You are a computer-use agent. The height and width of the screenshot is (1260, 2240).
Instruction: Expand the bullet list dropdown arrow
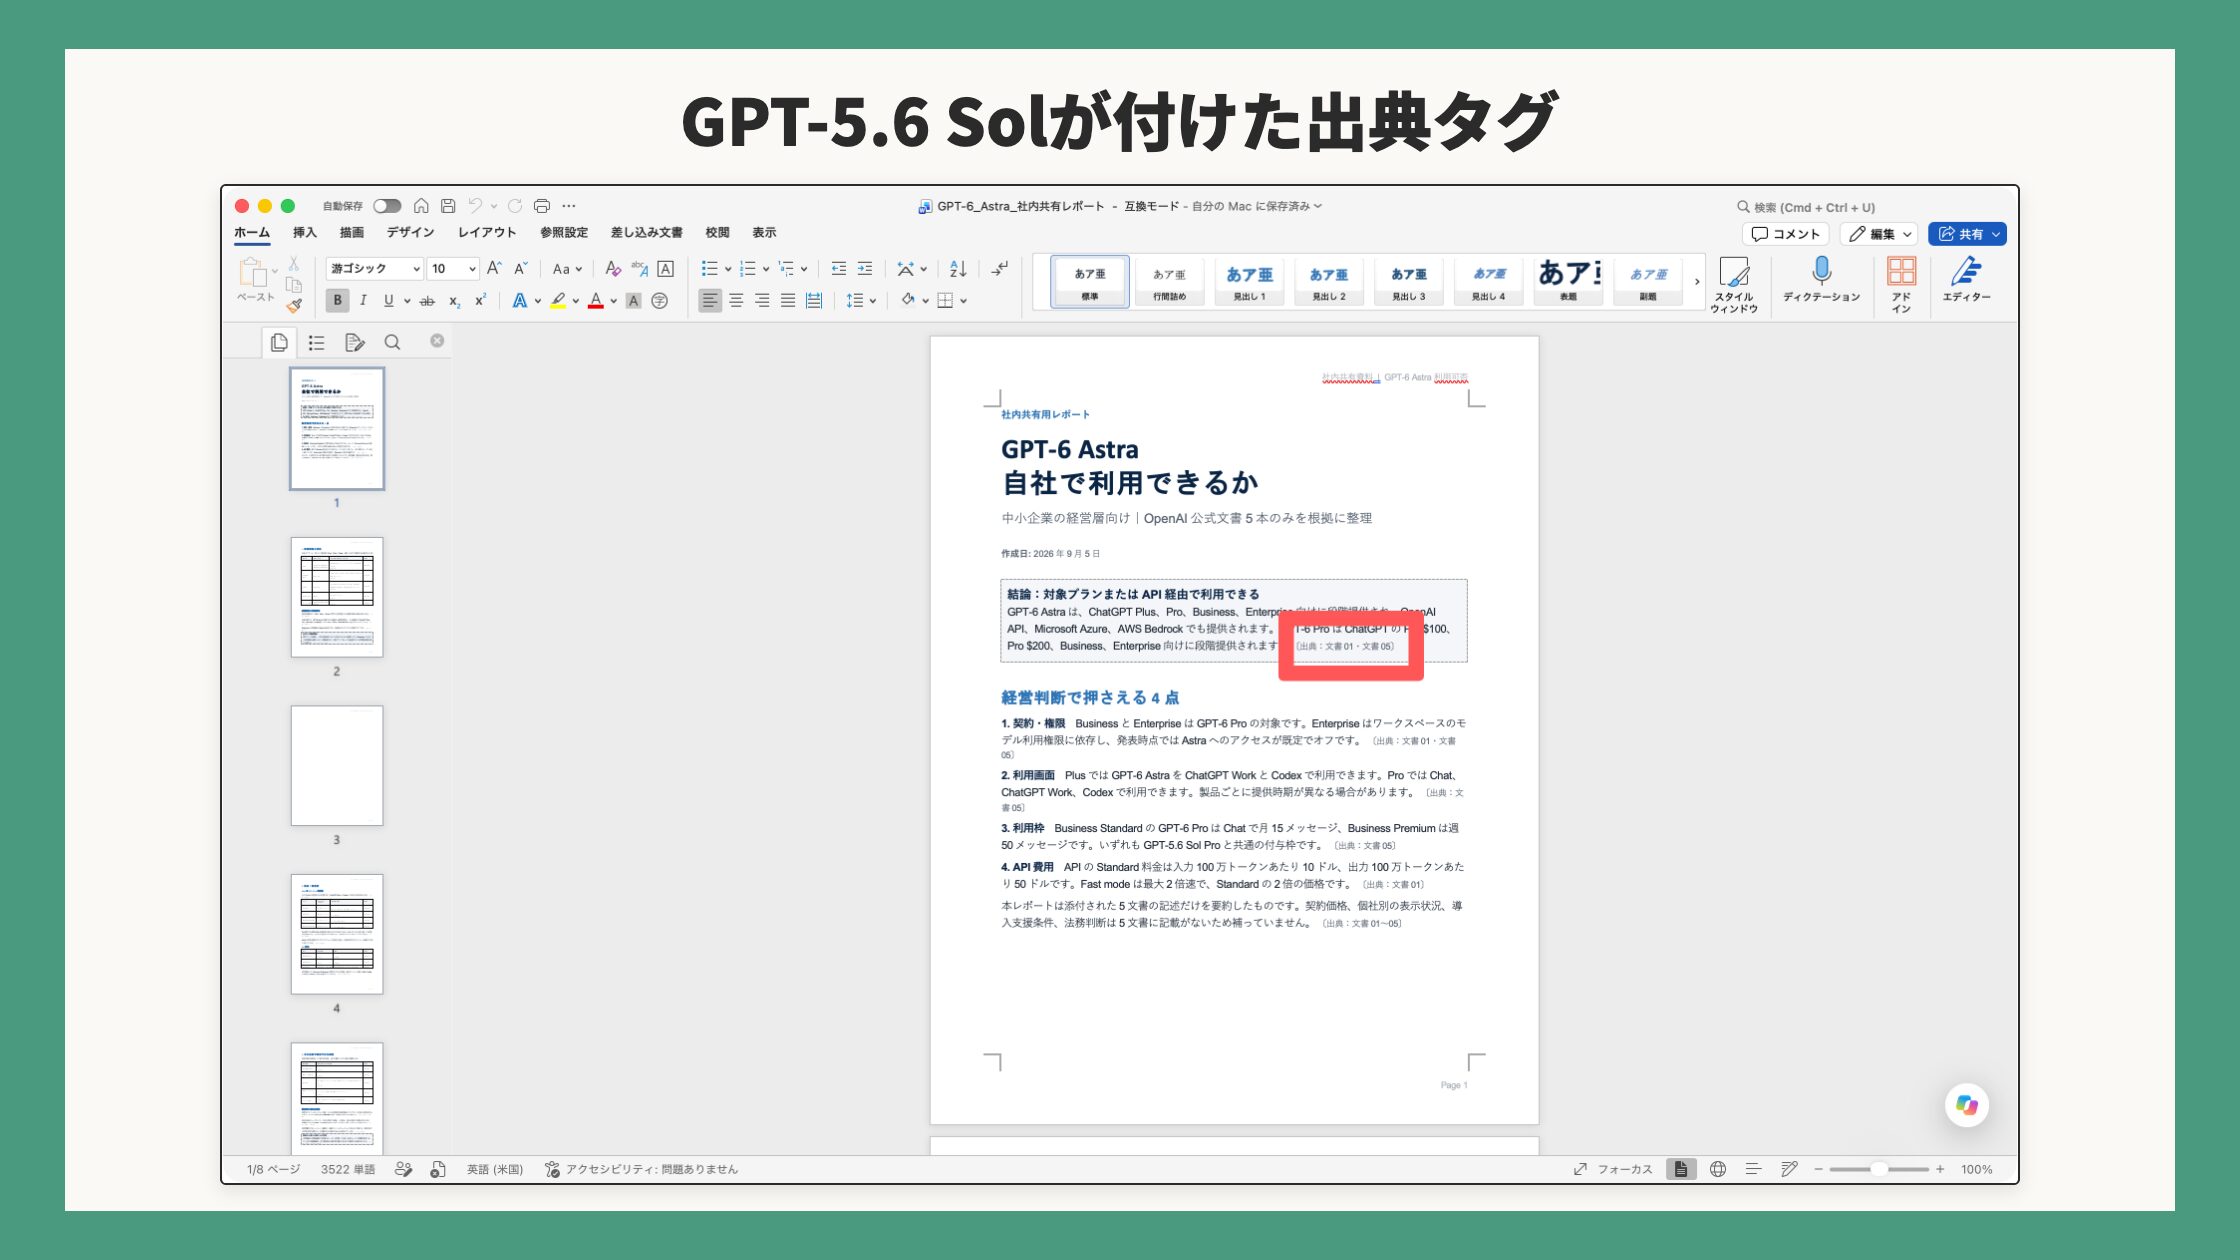pos(728,268)
